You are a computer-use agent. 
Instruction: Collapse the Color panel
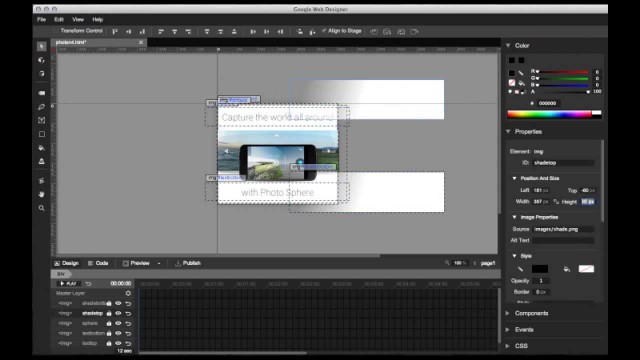pos(508,45)
